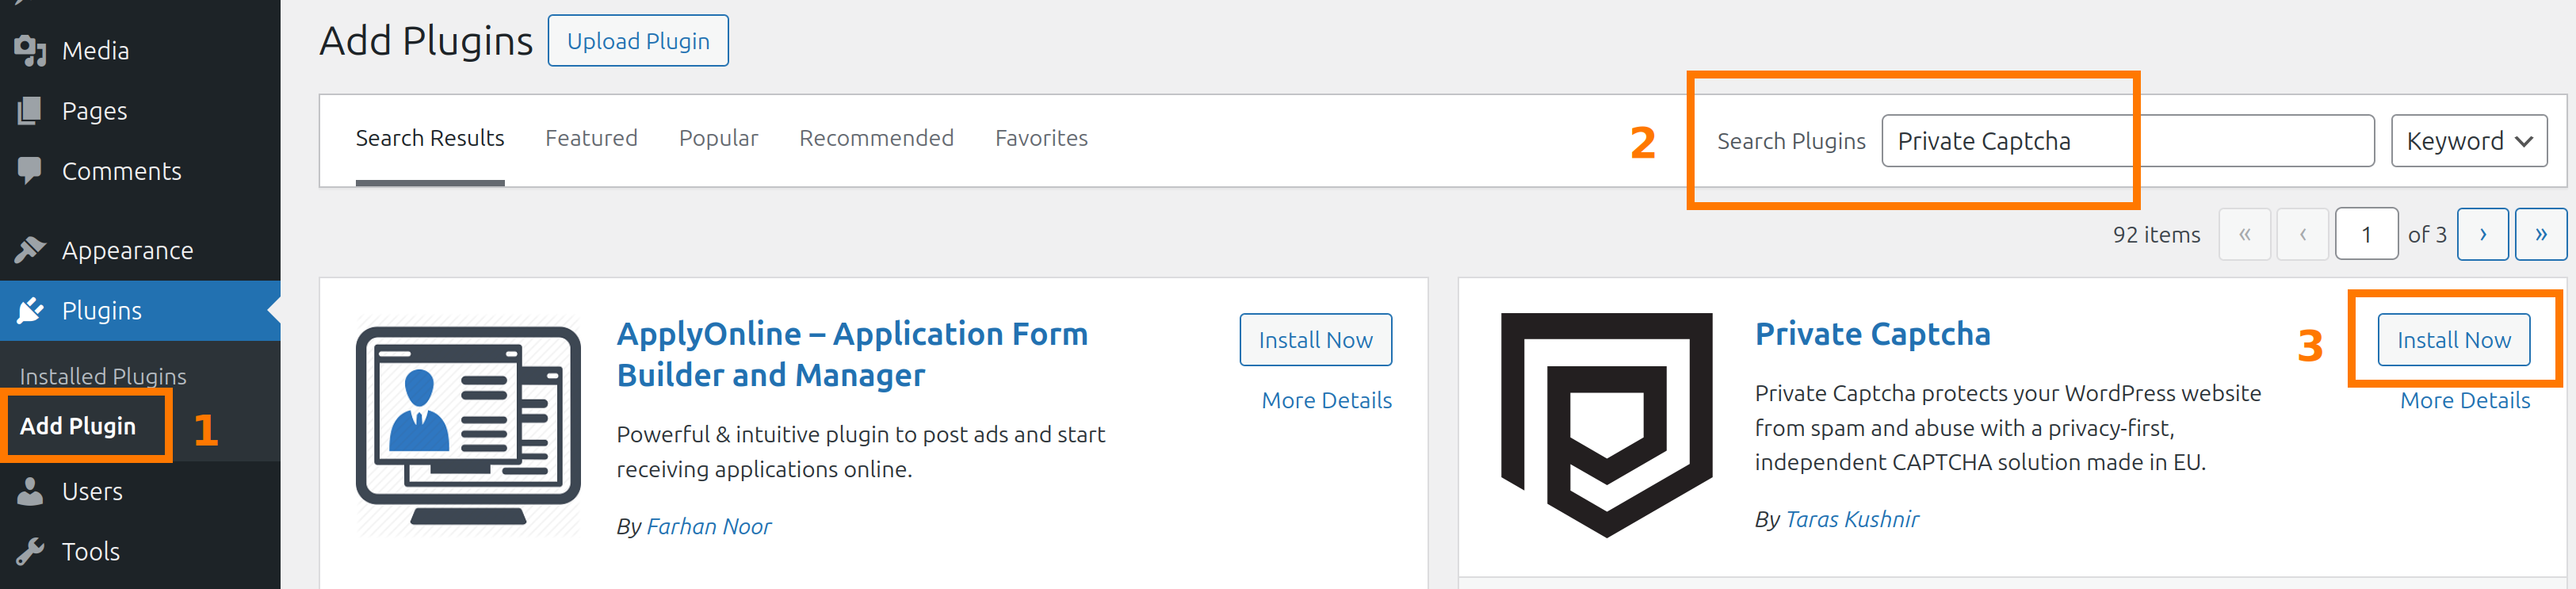Viewport: 2576px width, 589px height.
Task: Open the Keyword search filter dropdown
Action: [2468, 140]
